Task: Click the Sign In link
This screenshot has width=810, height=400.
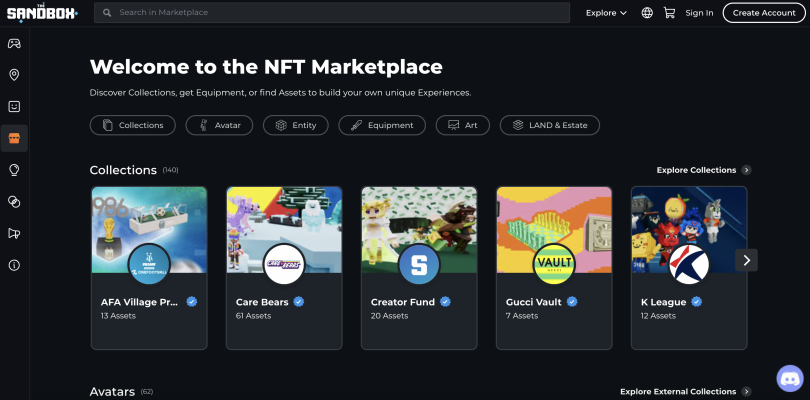Action: click(x=700, y=13)
